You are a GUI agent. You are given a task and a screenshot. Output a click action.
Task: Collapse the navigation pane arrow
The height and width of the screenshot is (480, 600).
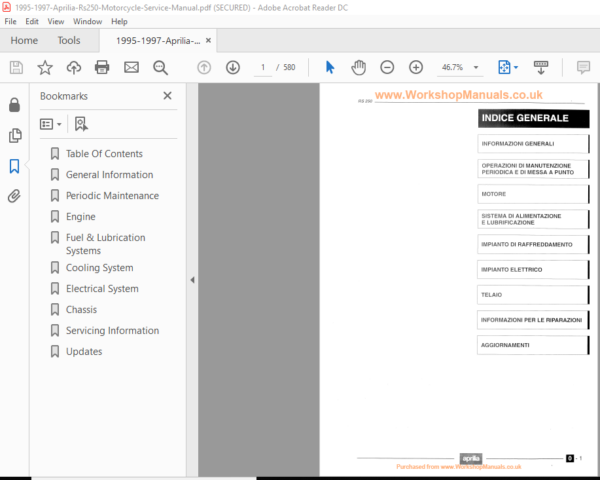point(192,280)
